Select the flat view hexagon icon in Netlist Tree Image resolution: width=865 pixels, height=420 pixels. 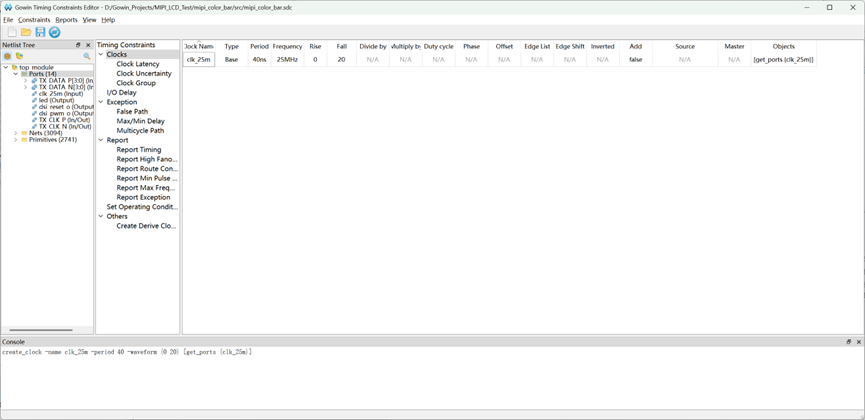(x=7, y=56)
